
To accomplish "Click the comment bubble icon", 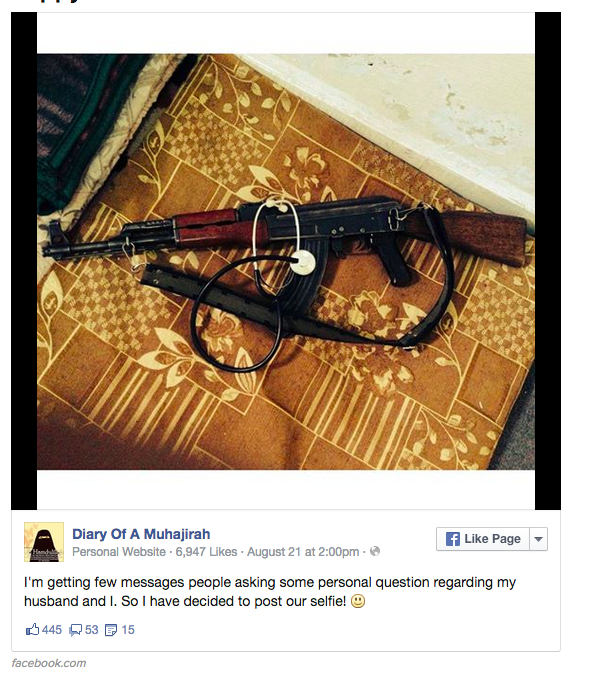I will point(76,630).
